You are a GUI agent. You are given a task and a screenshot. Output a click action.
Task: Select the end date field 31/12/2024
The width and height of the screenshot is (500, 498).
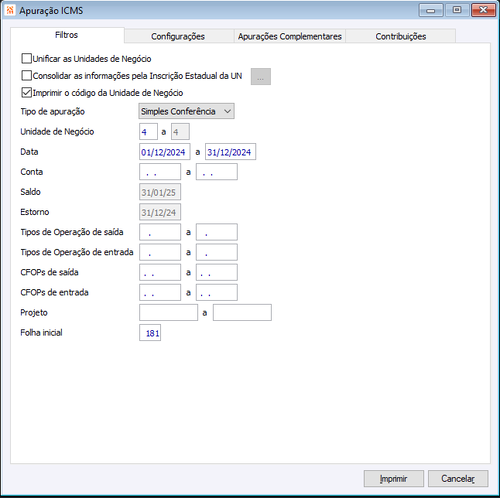230,152
